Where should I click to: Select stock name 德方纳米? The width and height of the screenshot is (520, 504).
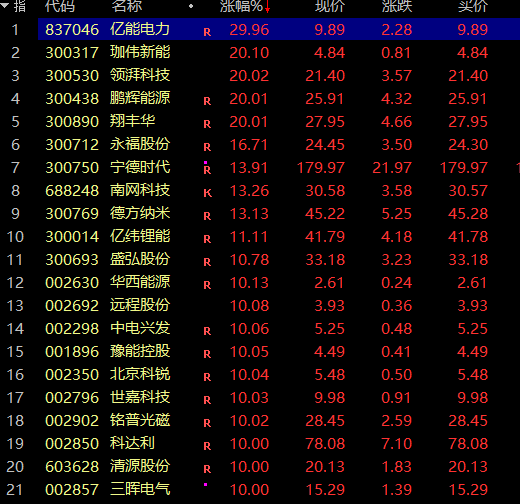140,213
